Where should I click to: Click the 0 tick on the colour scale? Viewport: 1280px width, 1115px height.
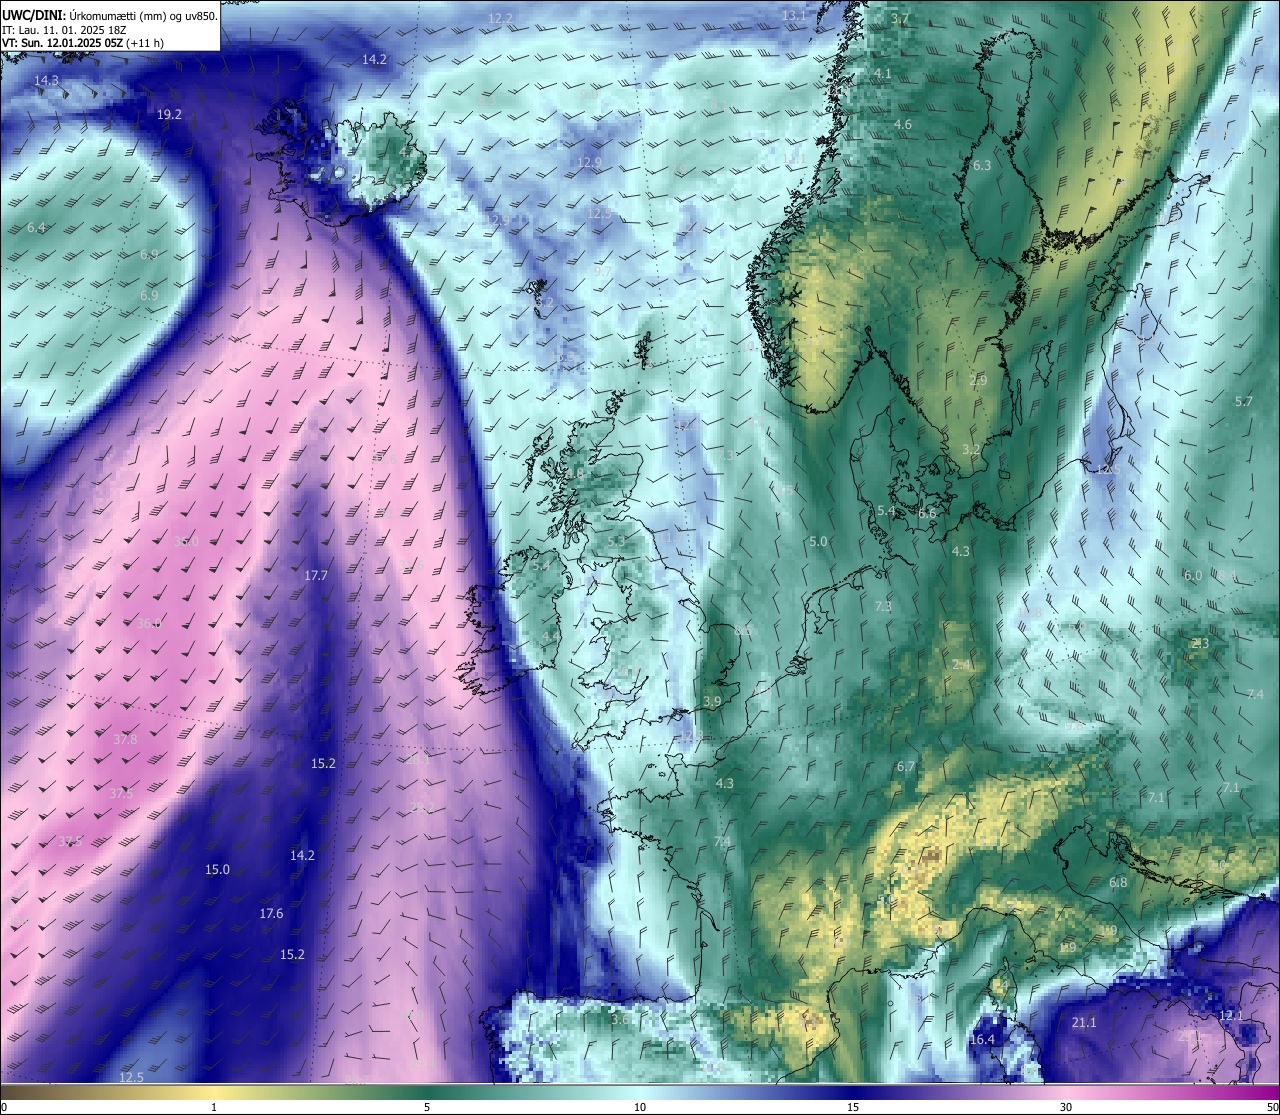click(x=3, y=1107)
